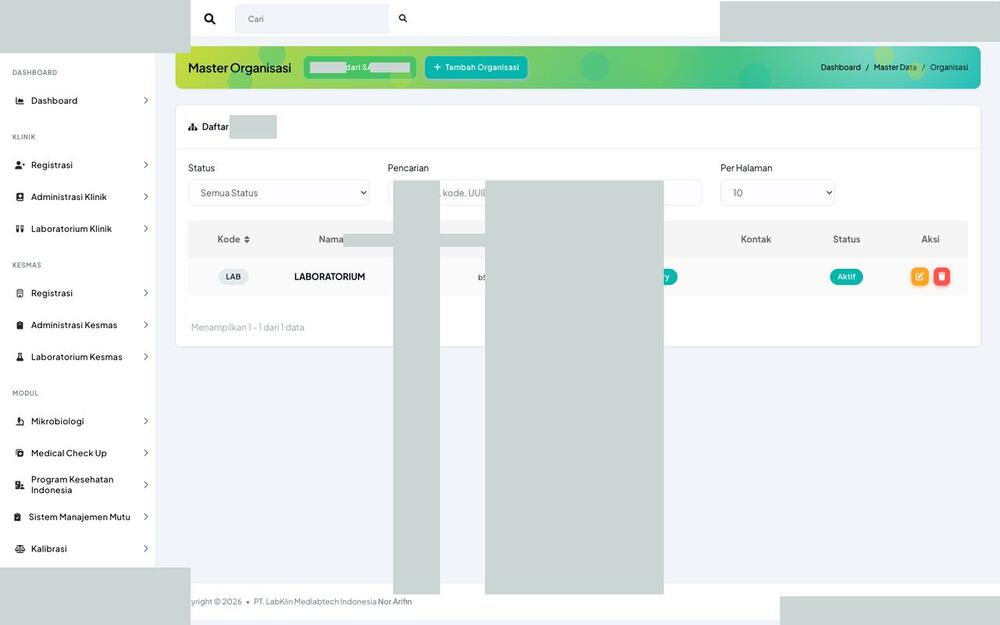Screen dimensions: 1000x625
Task: Click the Dashboard chart icon in sidebar
Action: pyautogui.click(x=20, y=101)
